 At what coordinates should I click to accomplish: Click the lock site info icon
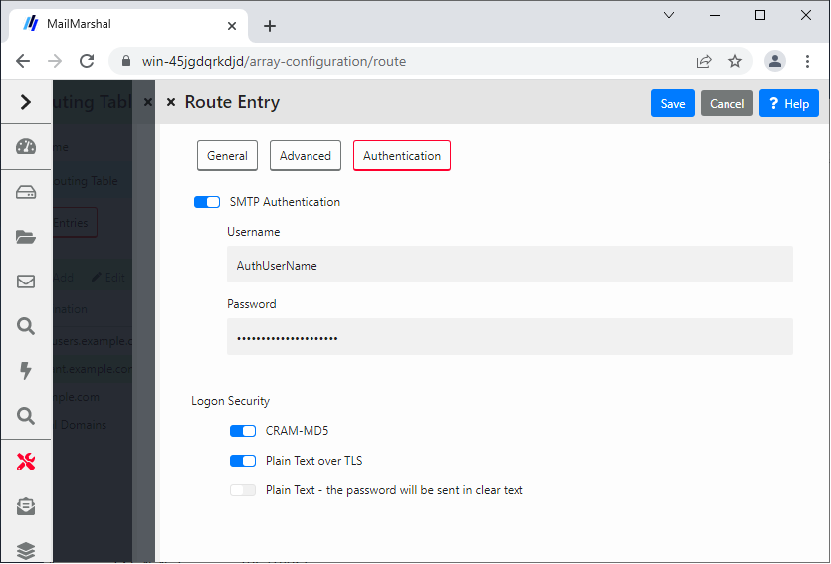[126, 61]
